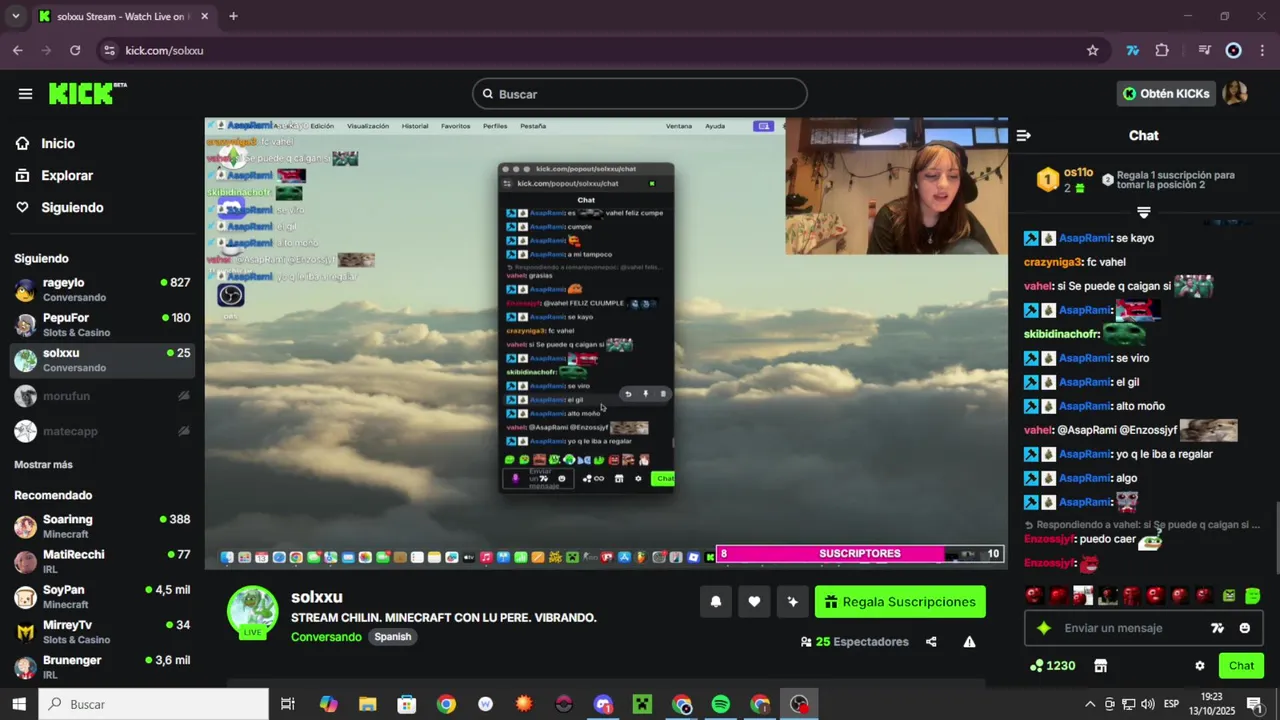Select the green angry face quick emote
This screenshot has width=1280, height=720.
[1229, 596]
